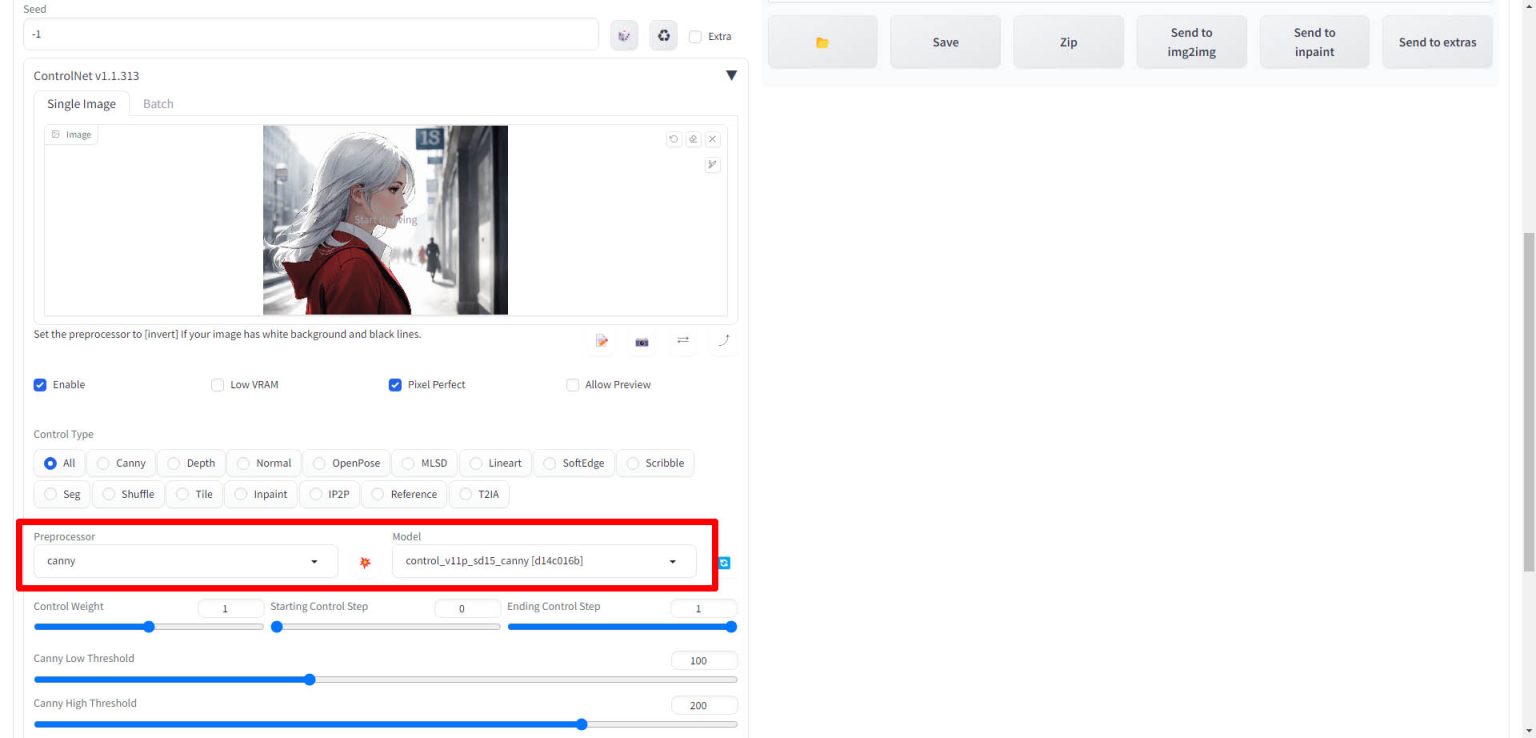Click the Canny Low Threshold slider handle
The image size is (1536, 738).
pyautogui.click(x=309, y=680)
